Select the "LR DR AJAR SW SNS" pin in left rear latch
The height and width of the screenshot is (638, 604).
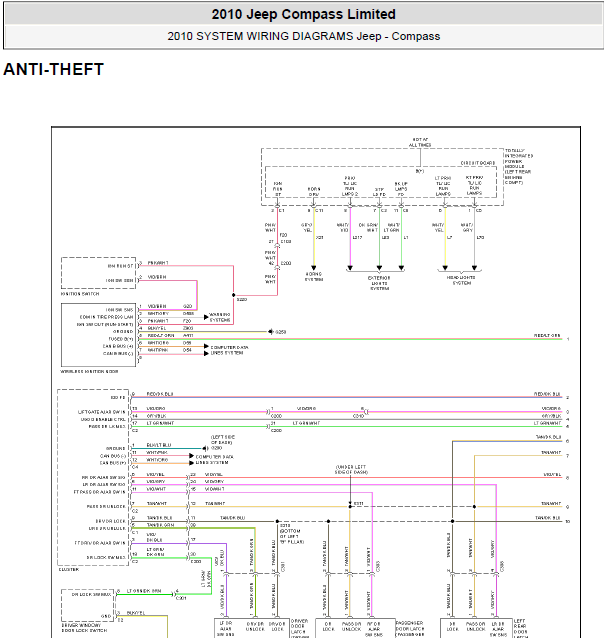498,629
